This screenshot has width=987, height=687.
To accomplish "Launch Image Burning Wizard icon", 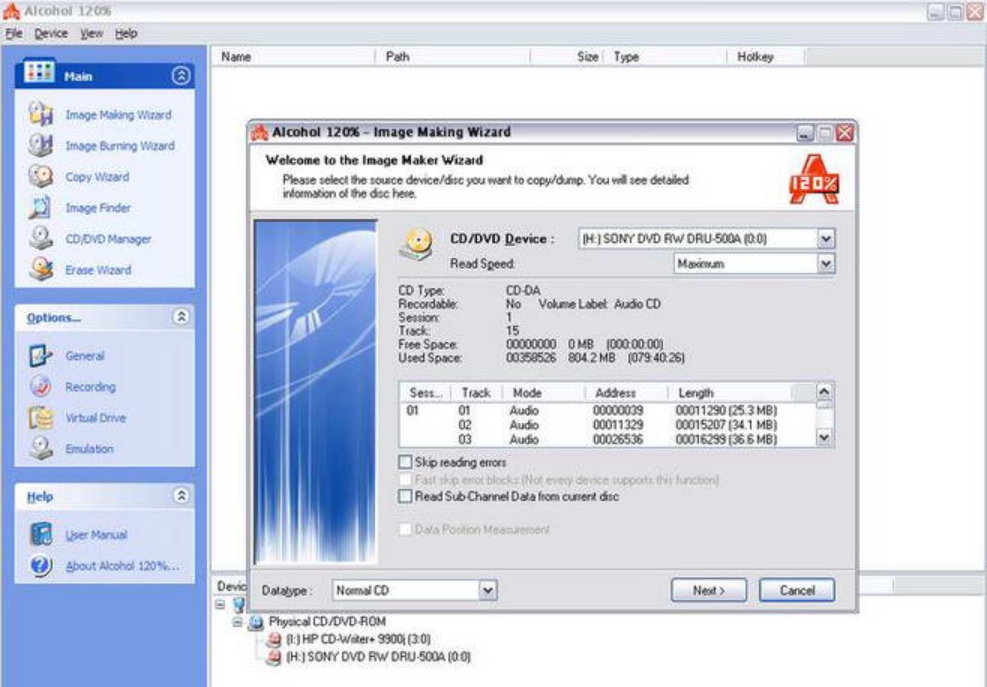I will 40,145.
